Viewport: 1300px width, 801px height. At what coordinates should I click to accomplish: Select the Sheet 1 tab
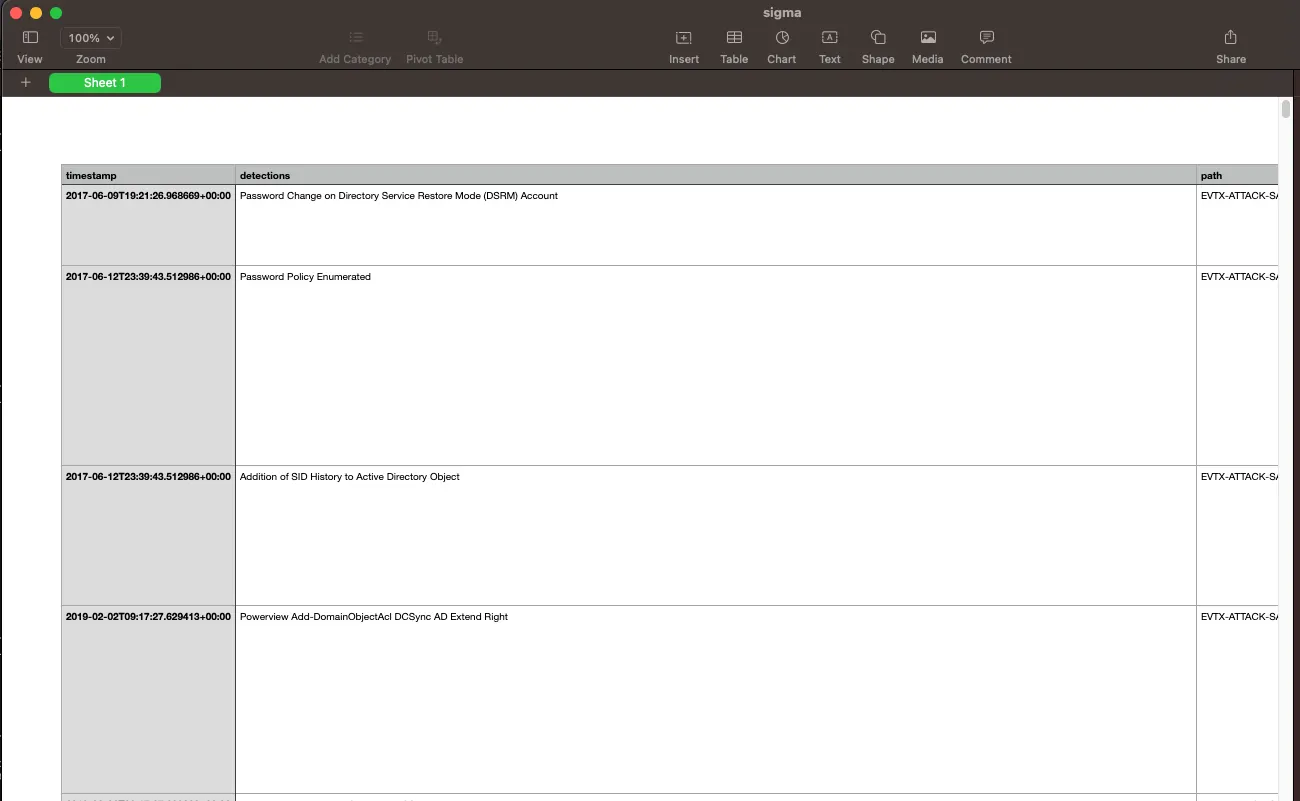pos(105,83)
